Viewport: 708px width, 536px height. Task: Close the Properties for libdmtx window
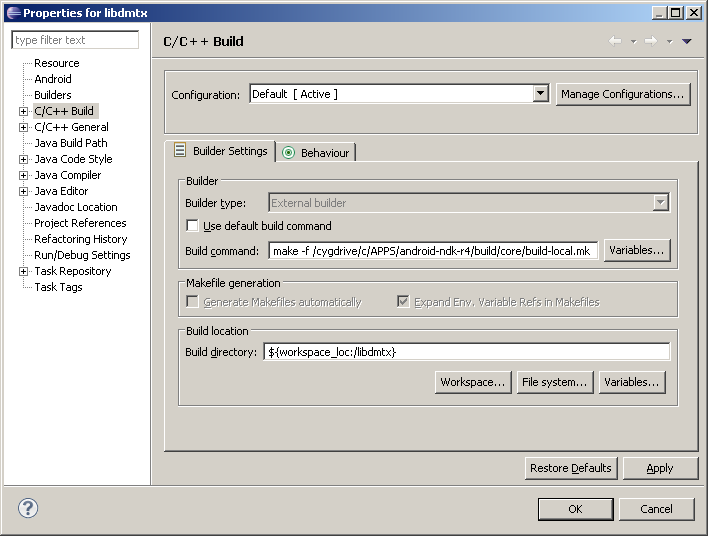pyautogui.click(x=693, y=13)
